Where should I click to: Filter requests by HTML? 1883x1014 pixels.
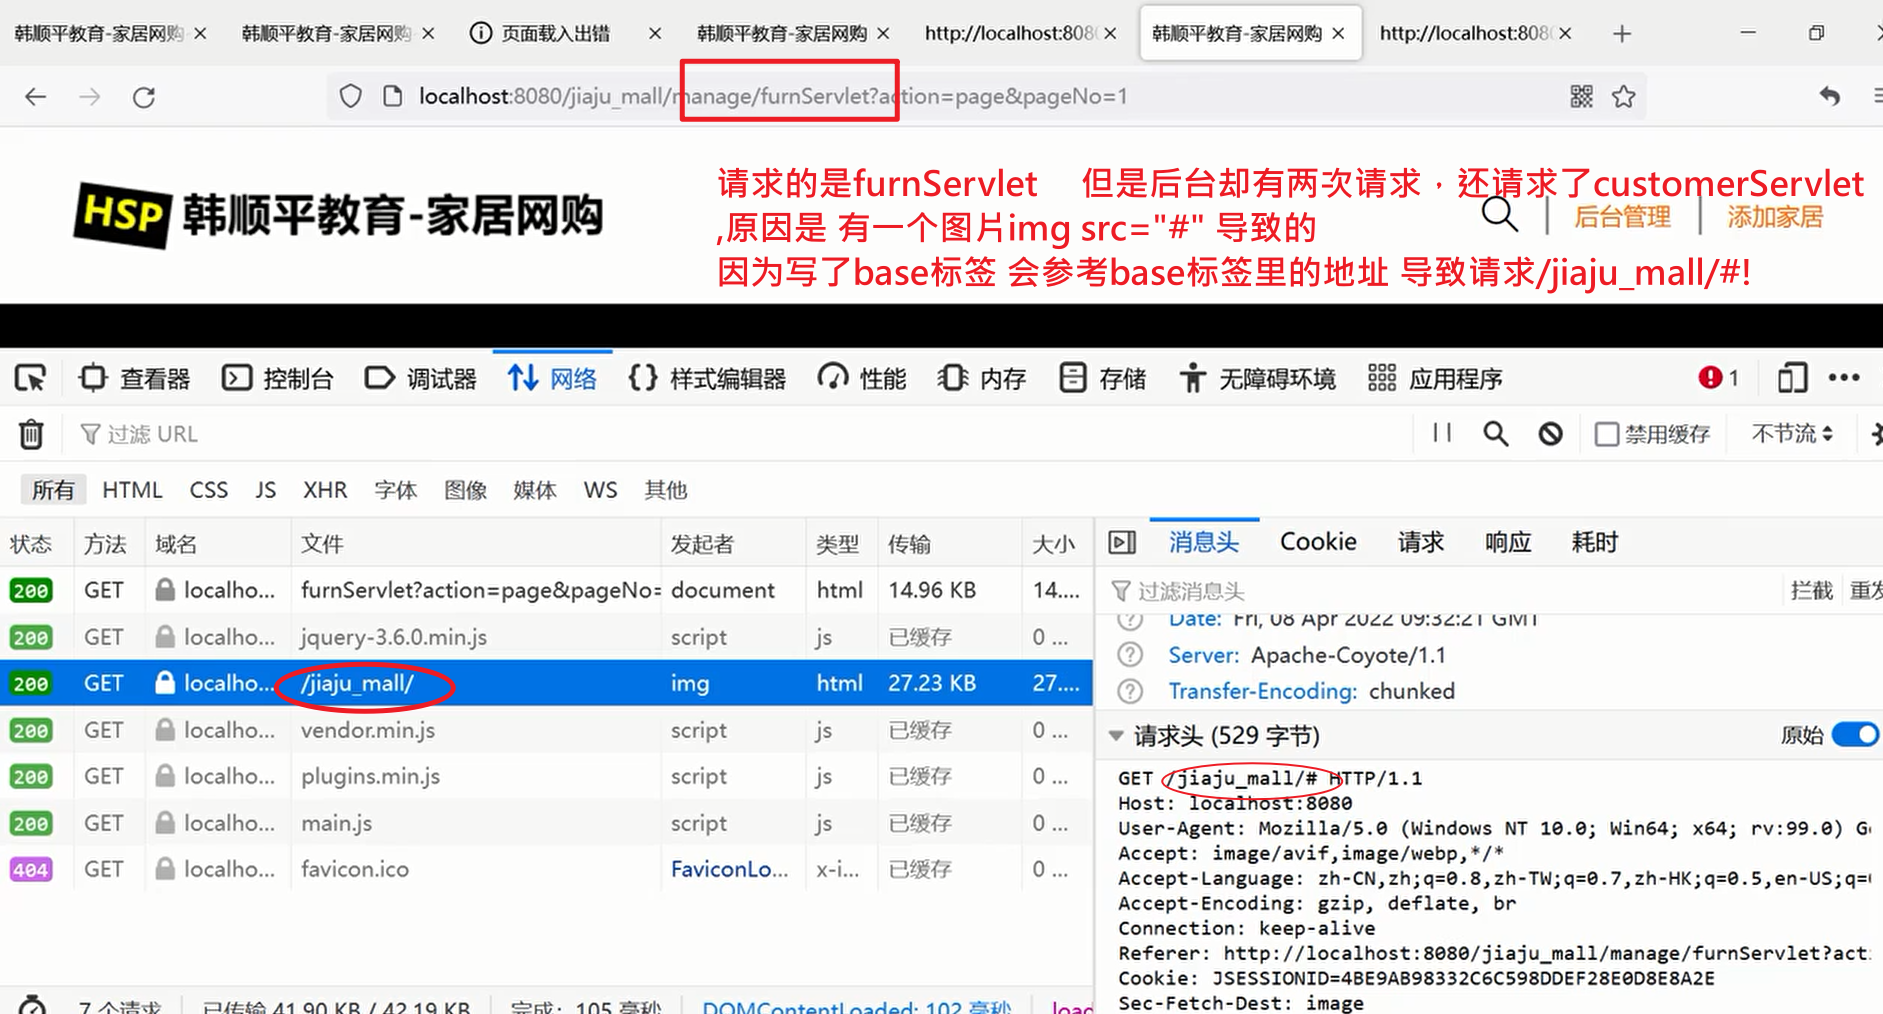point(132,490)
